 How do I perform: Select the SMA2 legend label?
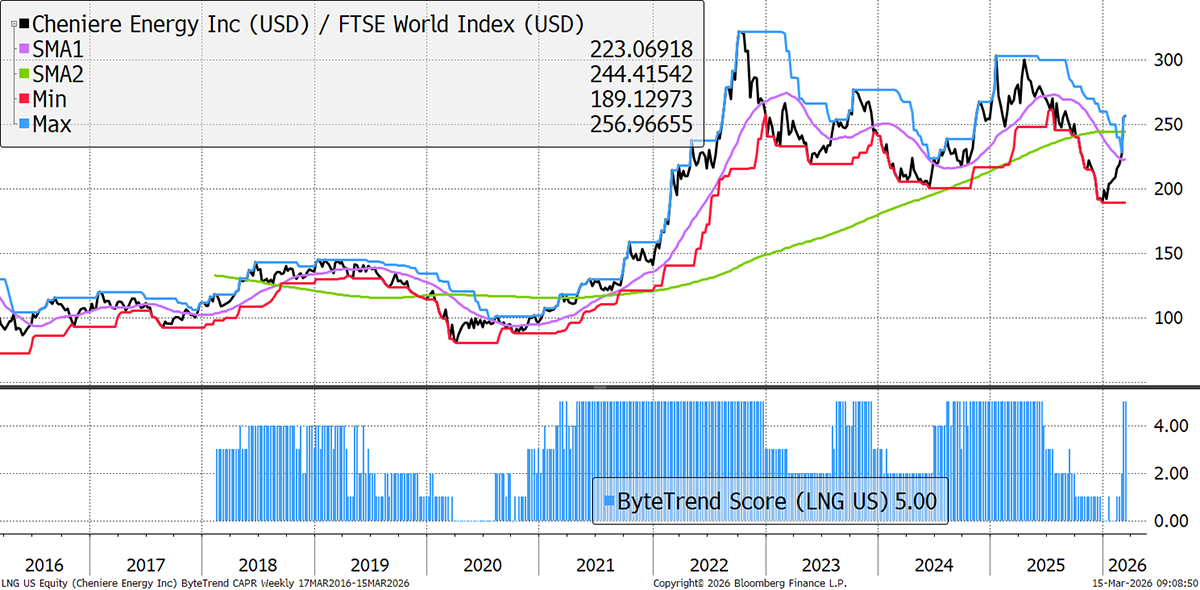tap(59, 74)
